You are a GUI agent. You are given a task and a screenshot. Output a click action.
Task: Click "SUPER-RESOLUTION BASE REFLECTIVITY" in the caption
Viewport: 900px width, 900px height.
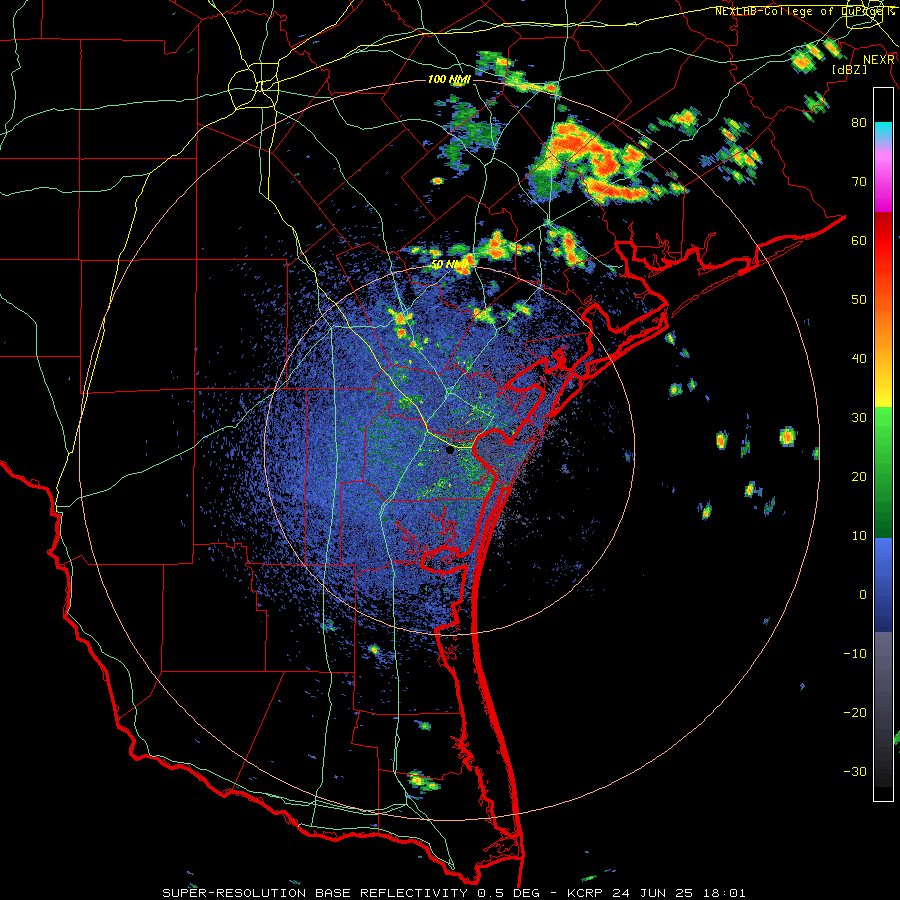click(315, 893)
